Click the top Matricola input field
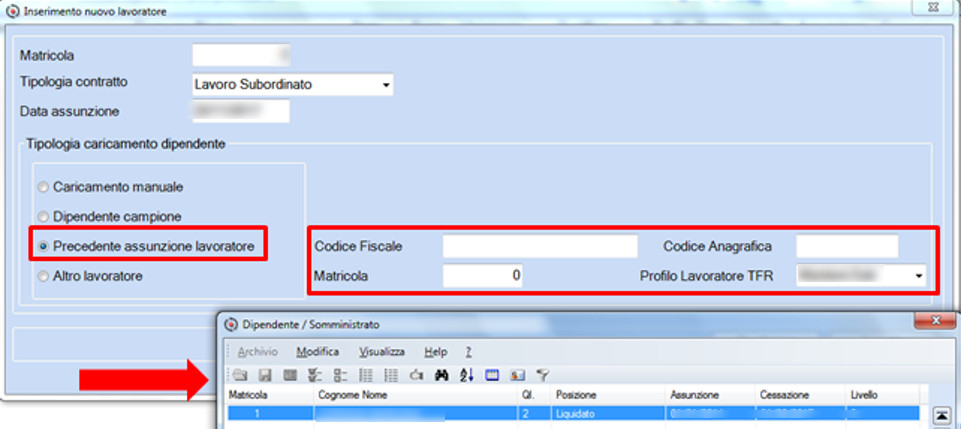961x429 pixels. click(241, 55)
